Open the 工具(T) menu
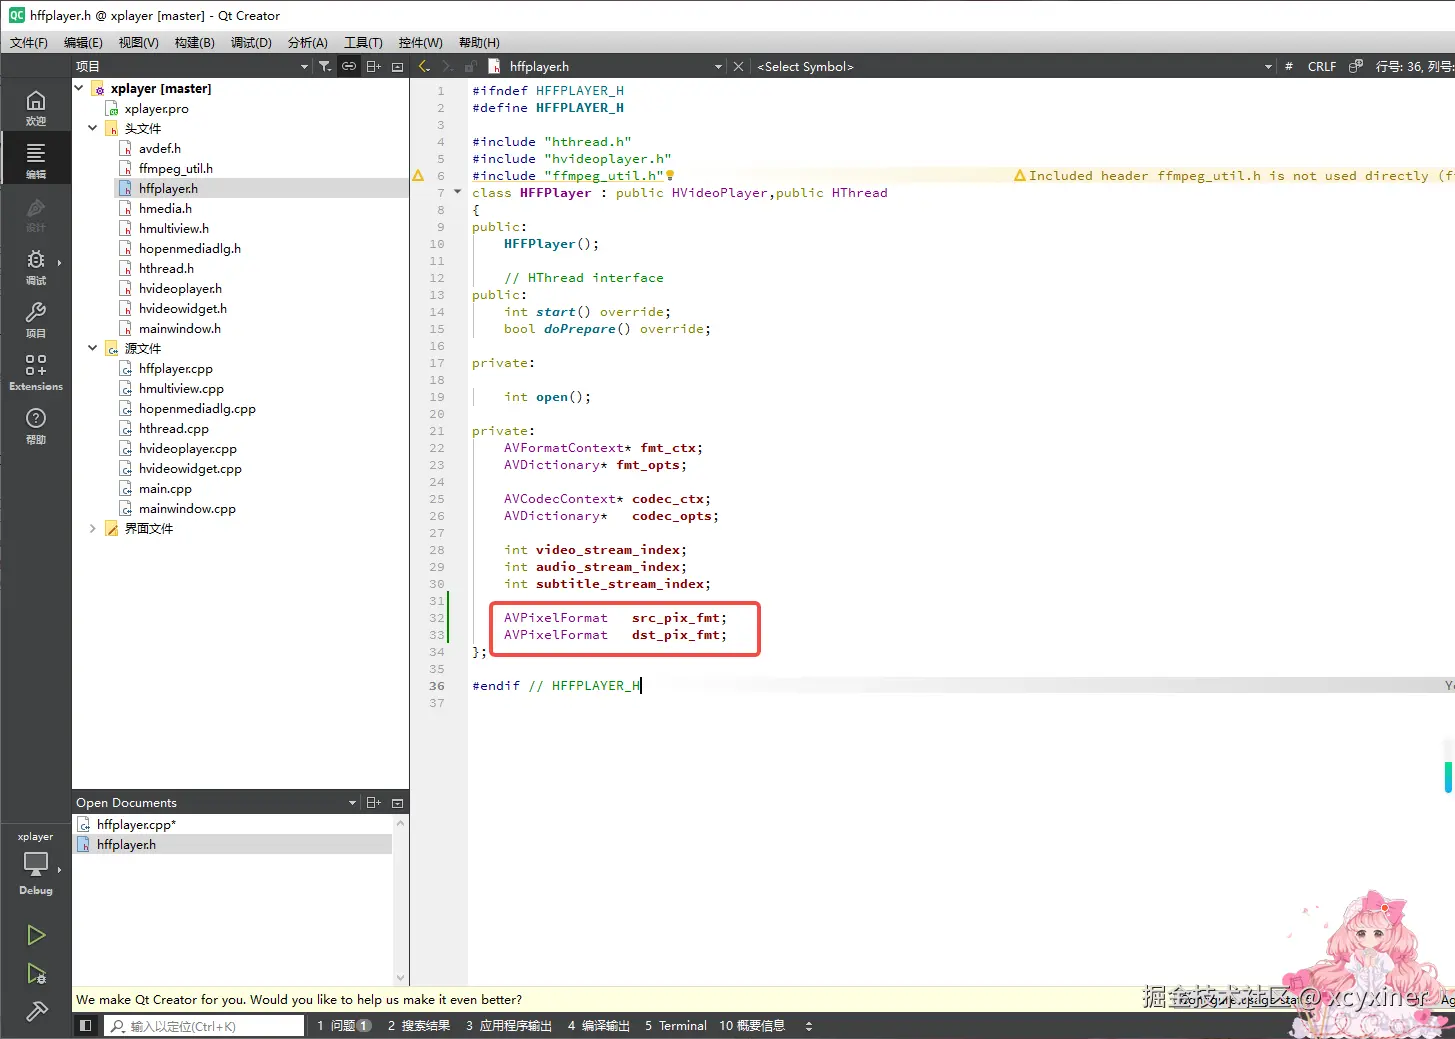The width and height of the screenshot is (1455, 1039). tap(363, 42)
